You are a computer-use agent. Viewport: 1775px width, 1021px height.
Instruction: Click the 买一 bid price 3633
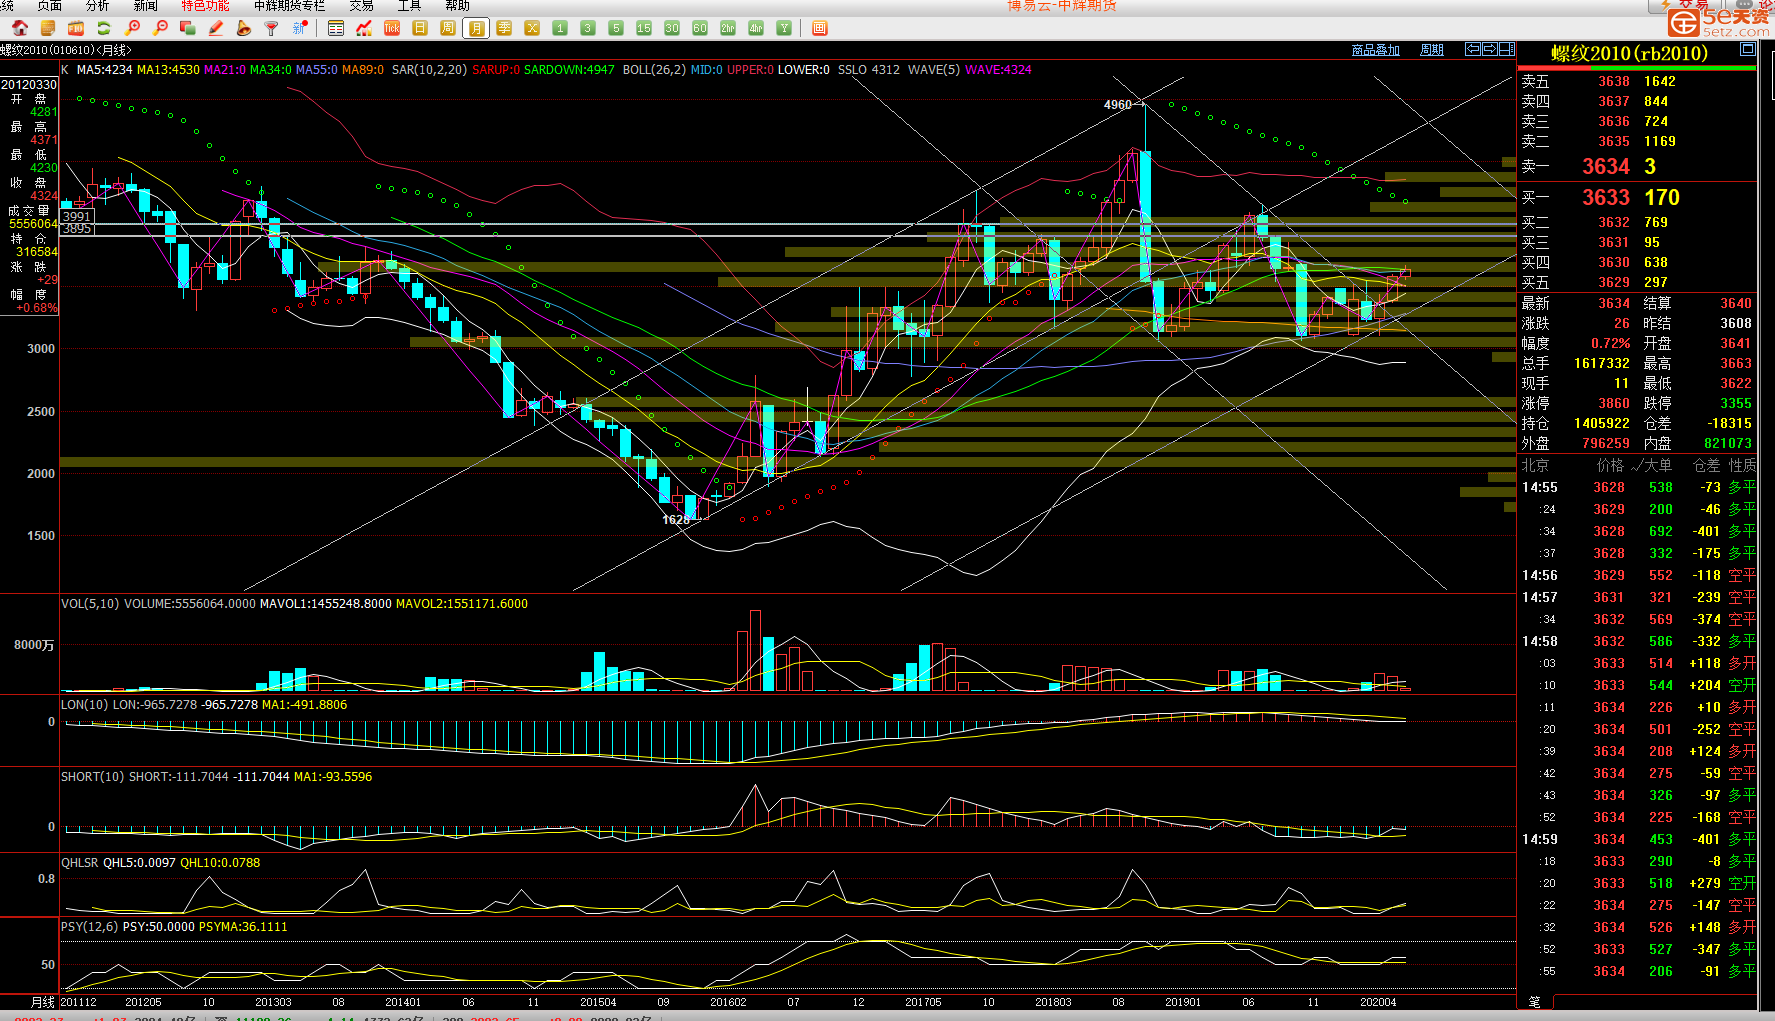coord(1606,198)
